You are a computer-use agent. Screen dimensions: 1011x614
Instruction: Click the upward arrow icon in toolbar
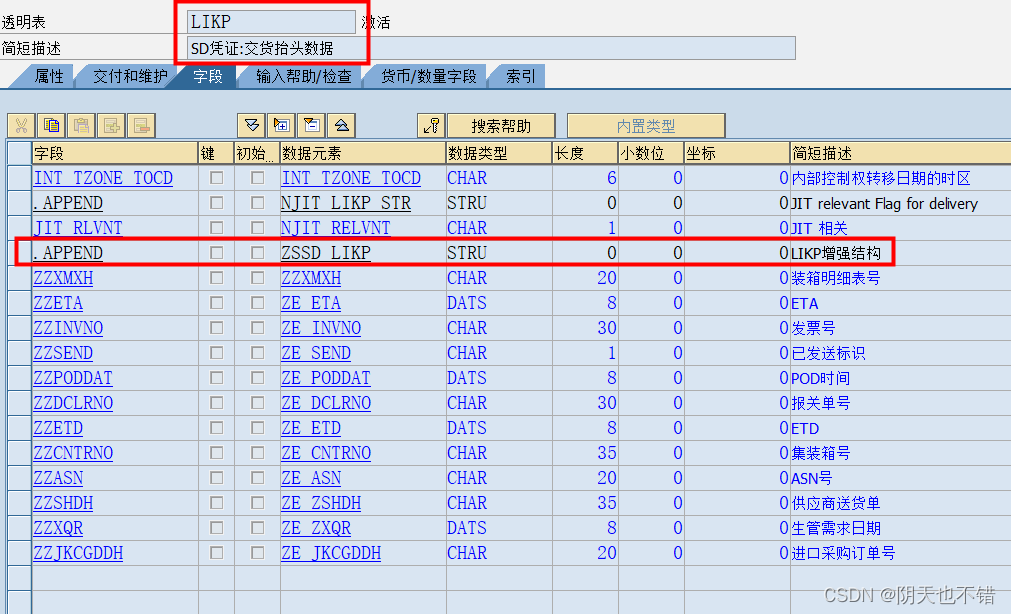342,125
